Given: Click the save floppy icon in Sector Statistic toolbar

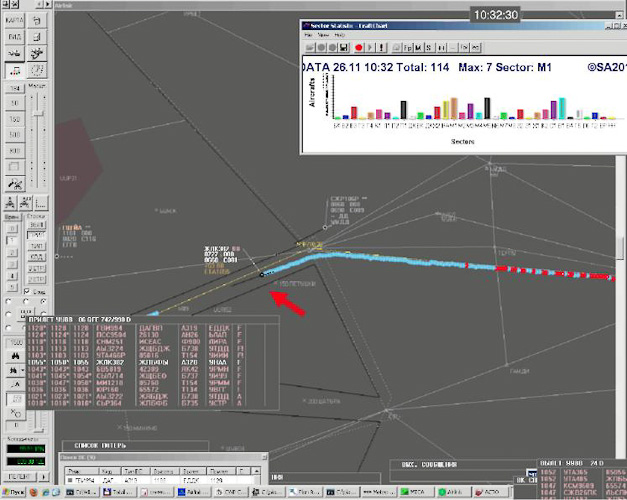Looking at the screenshot, I should click(343, 48).
